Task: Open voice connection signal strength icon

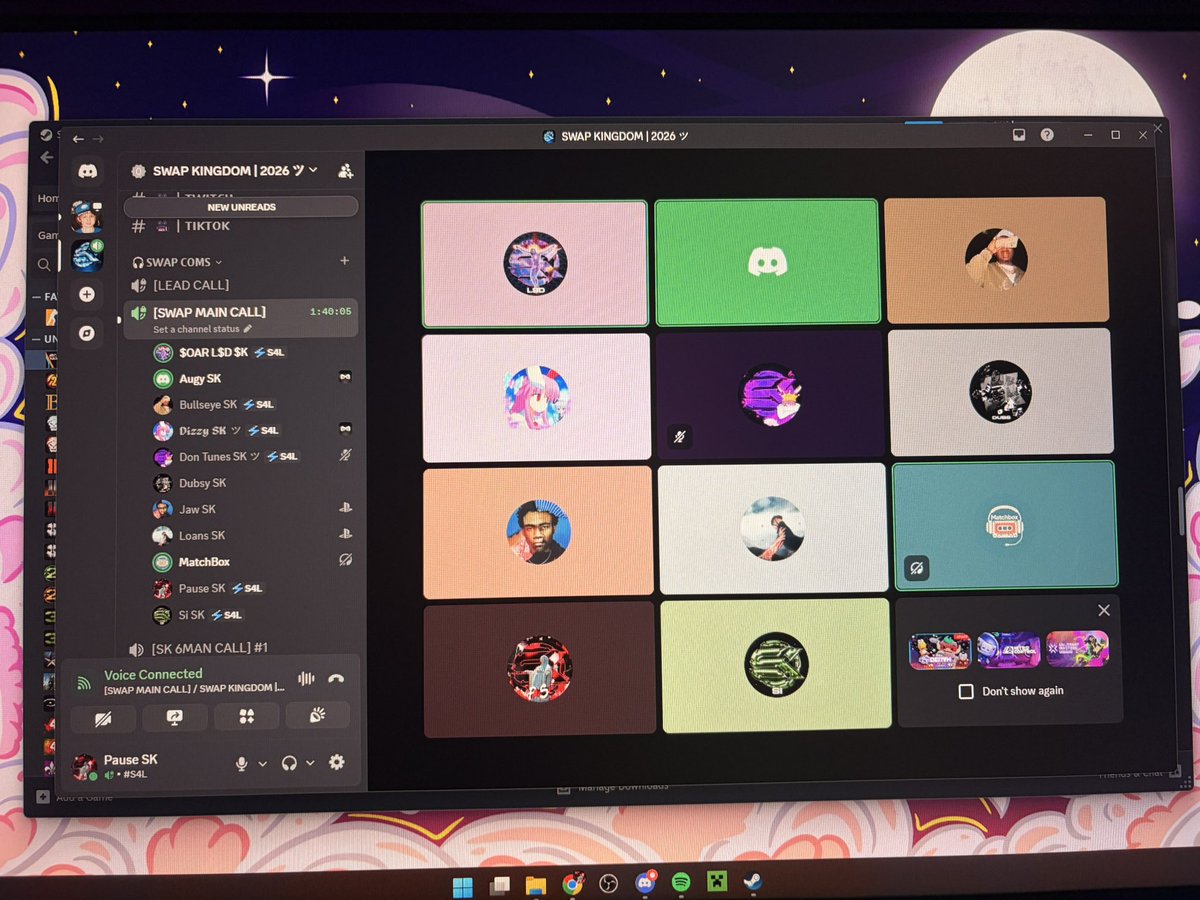Action: tap(84, 684)
